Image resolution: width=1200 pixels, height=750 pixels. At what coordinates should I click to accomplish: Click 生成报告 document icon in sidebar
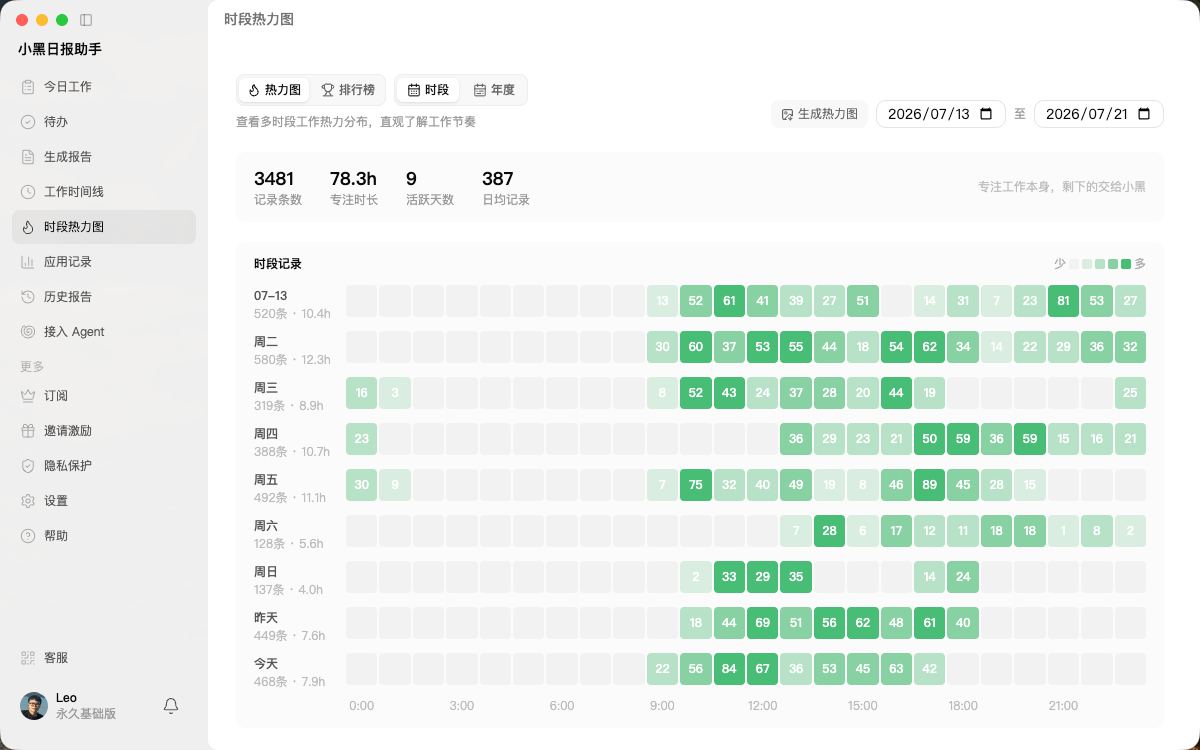[x=28, y=157]
